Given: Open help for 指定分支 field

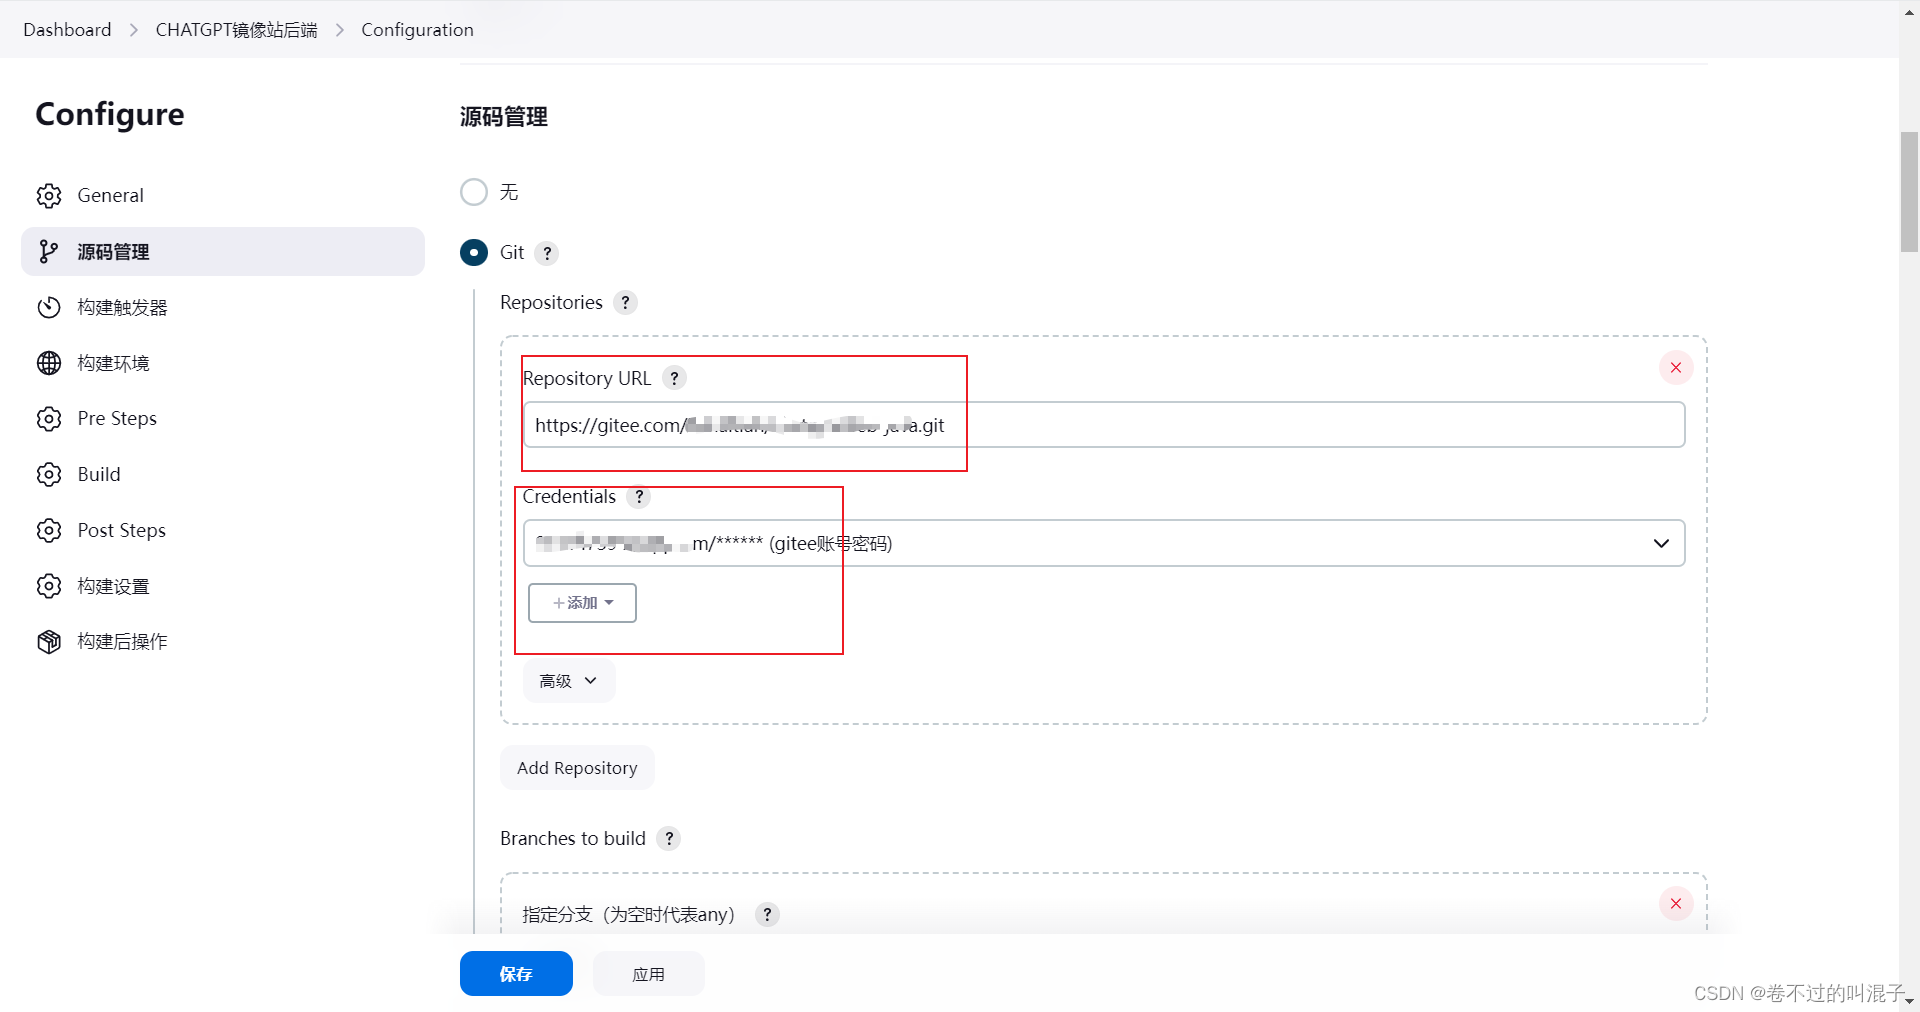Looking at the screenshot, I should (x=767, y=914).
